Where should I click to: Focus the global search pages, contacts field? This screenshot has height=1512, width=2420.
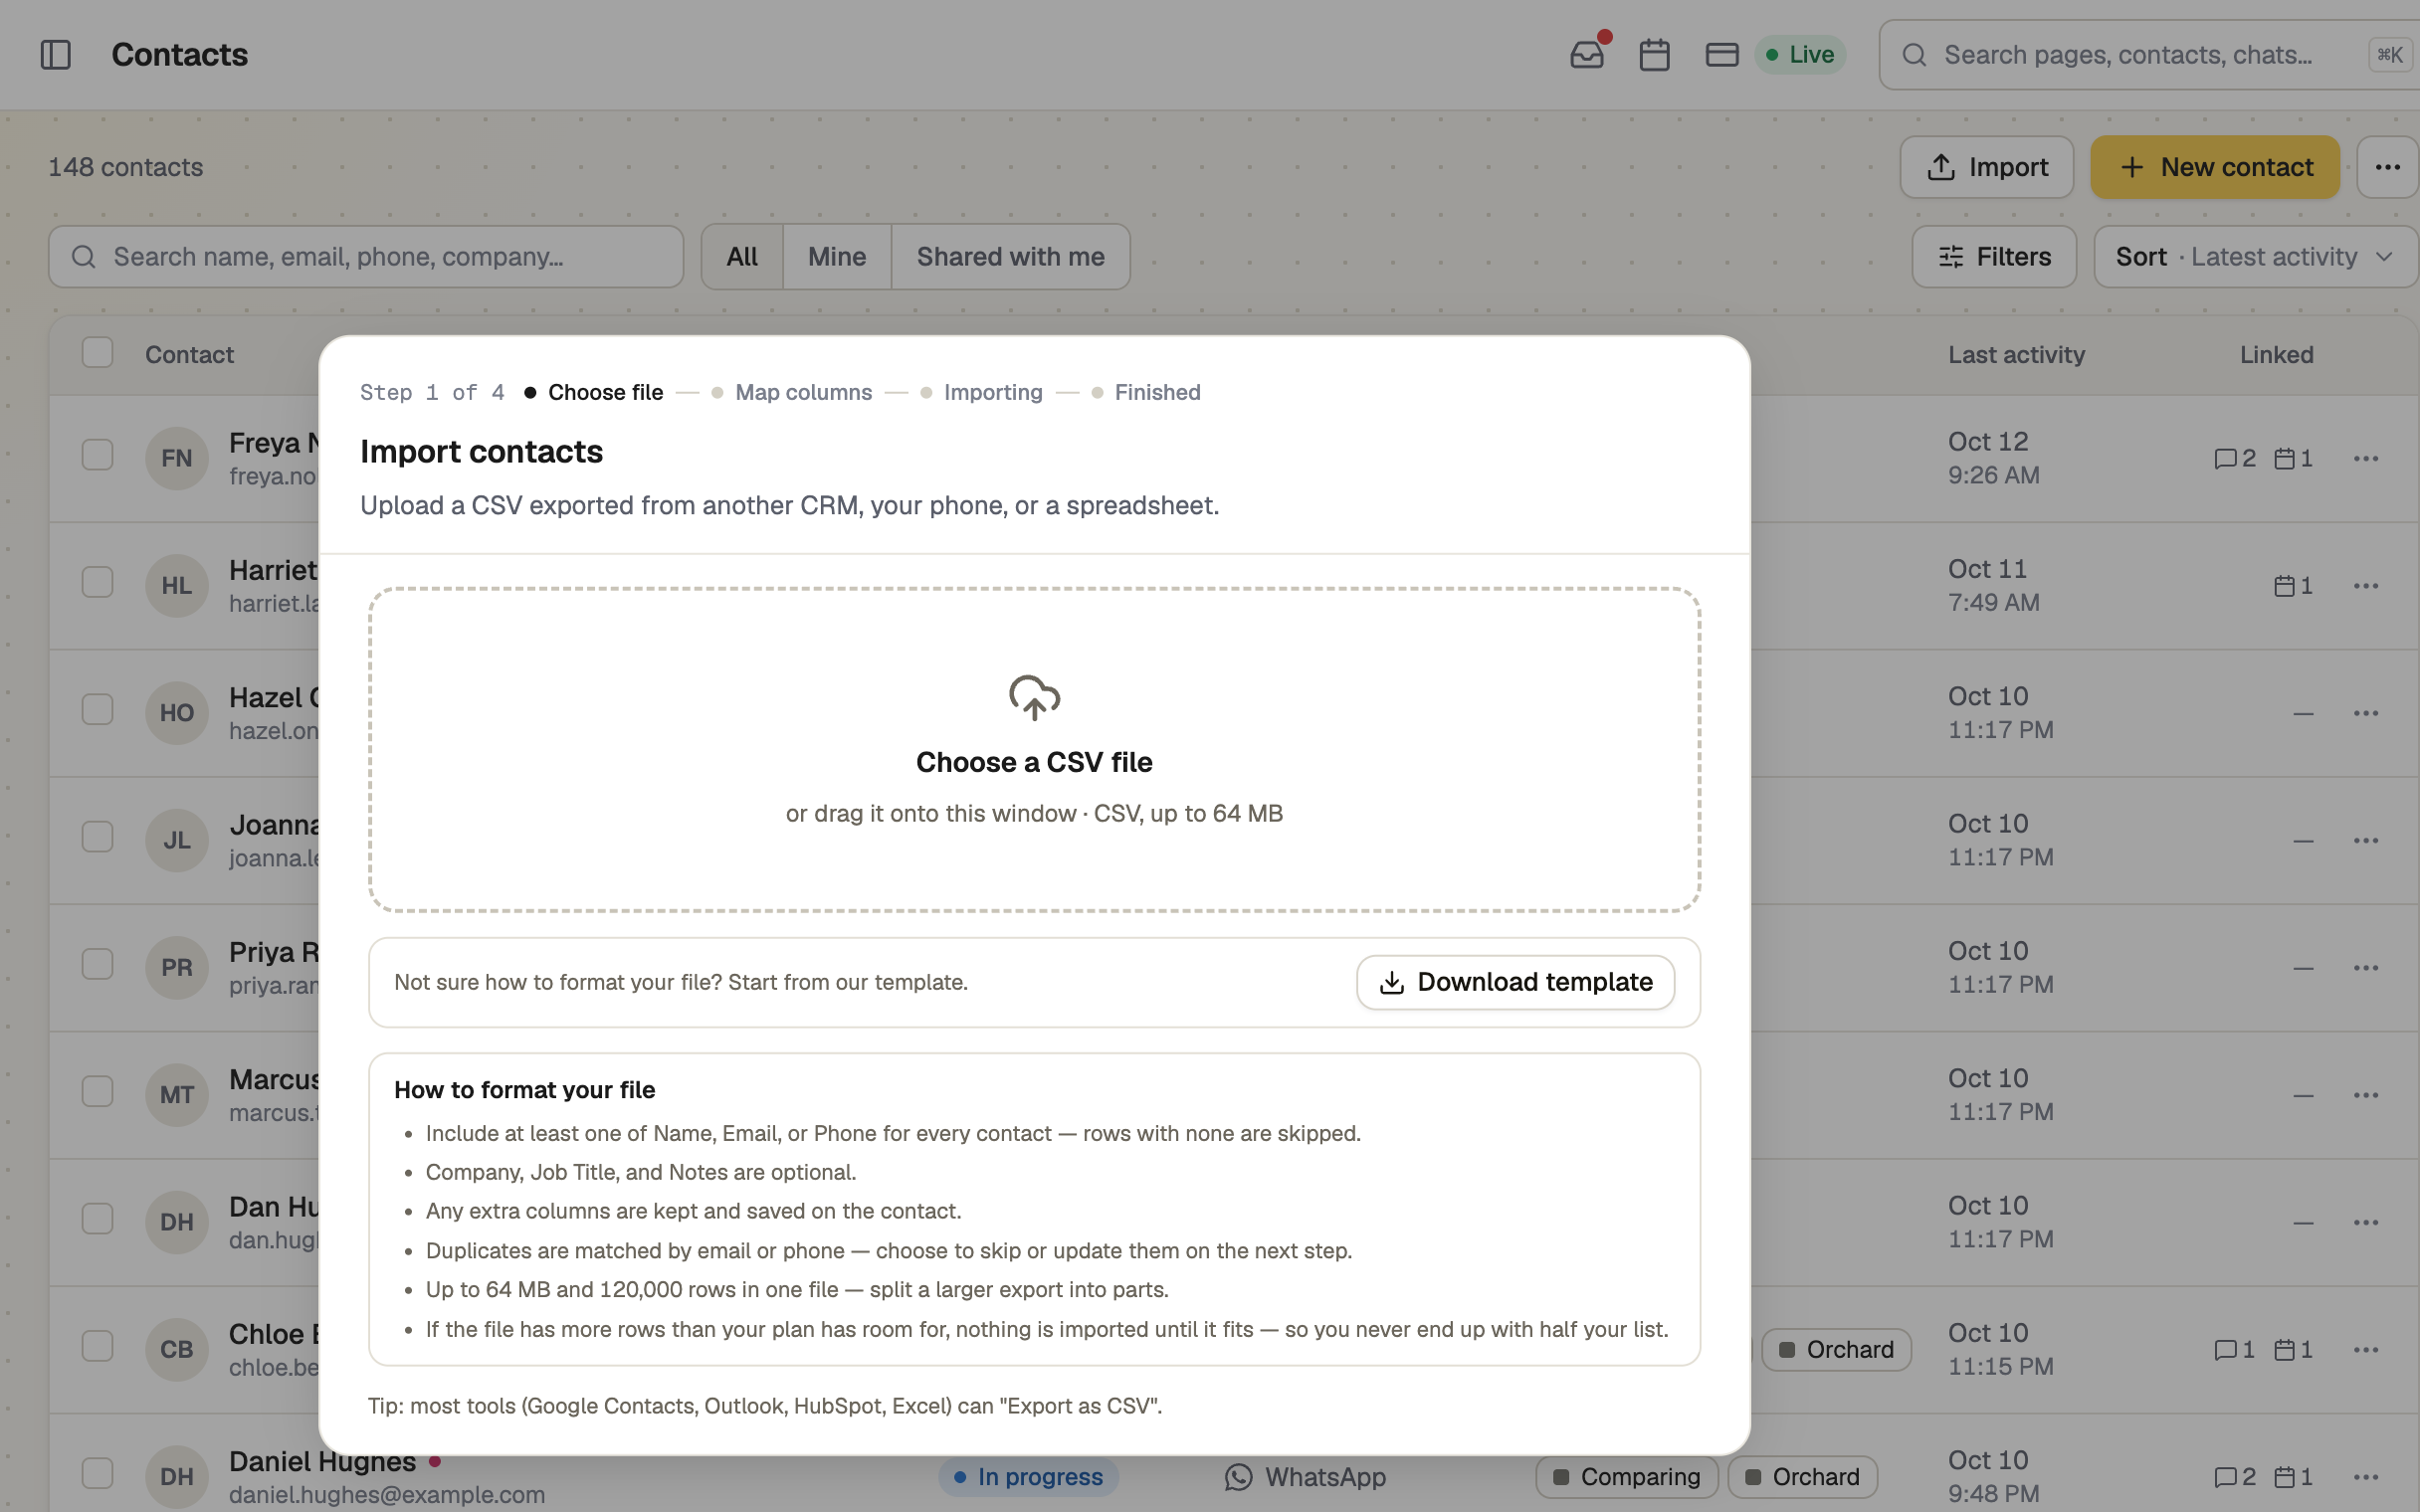2150,54
